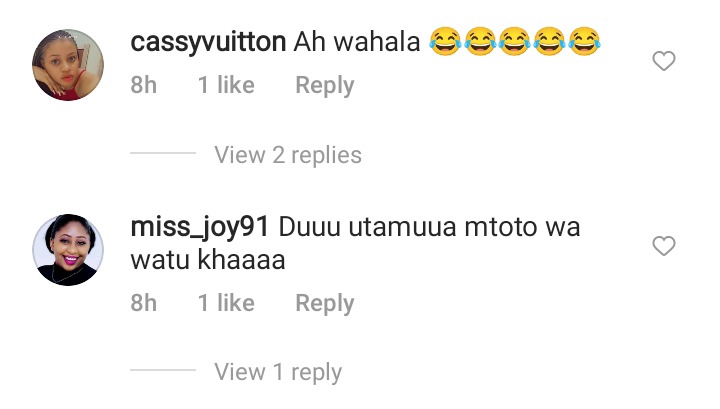Expand View 1 reply under miss_joy91

[x=278, y=371]
